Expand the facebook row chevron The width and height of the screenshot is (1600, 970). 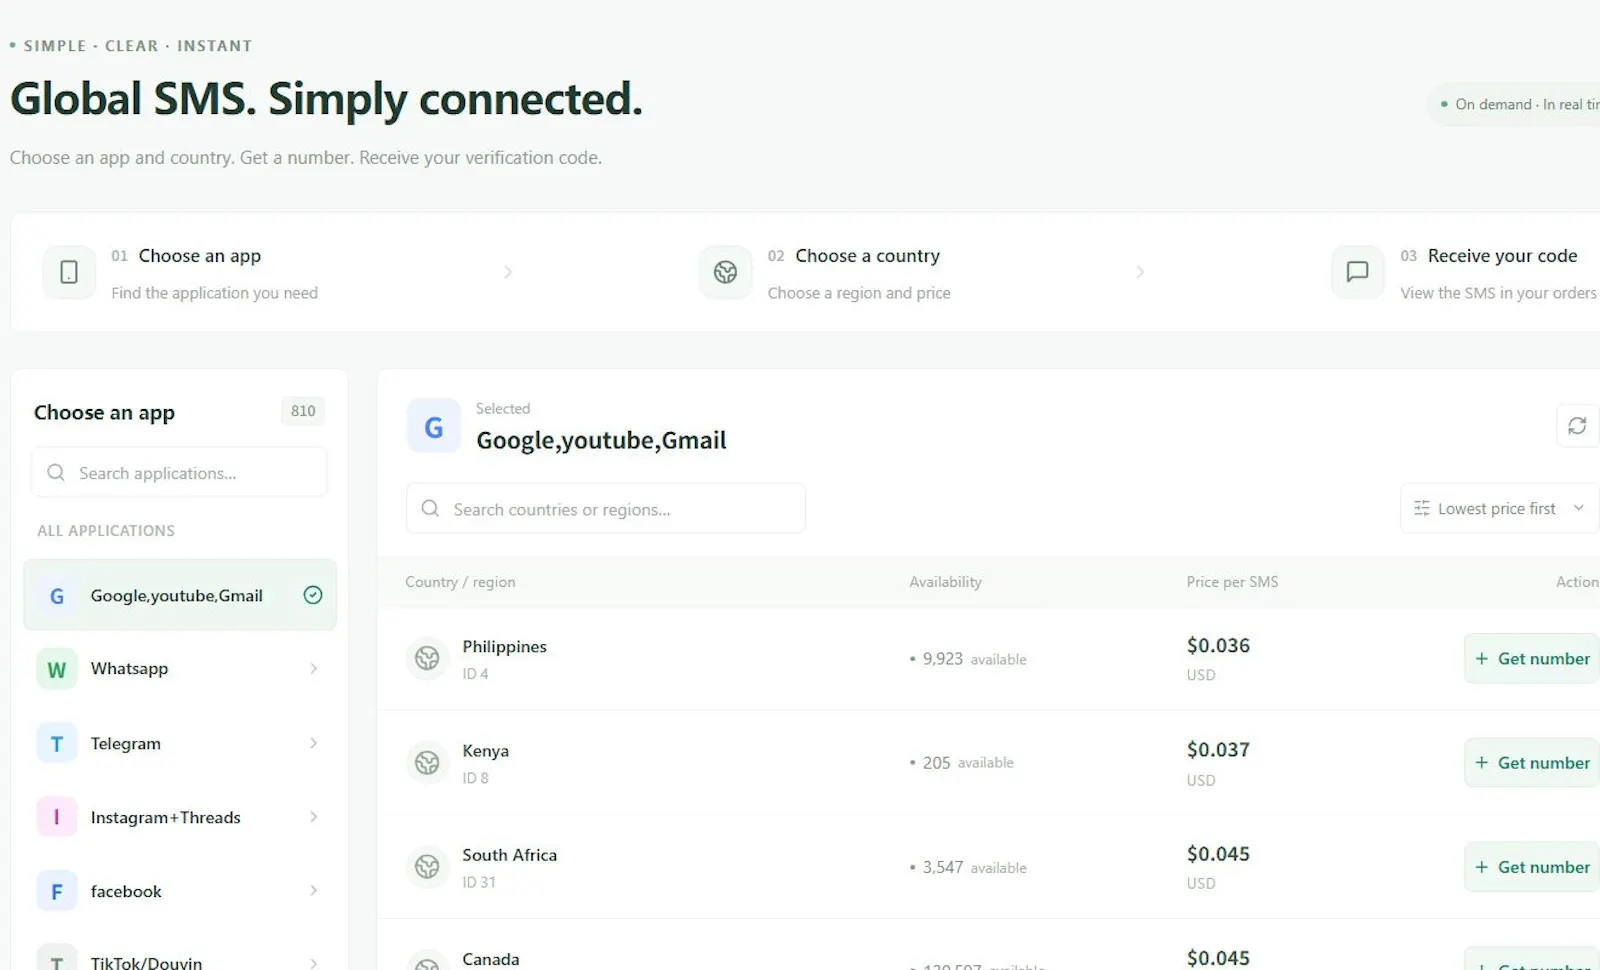click(x=314, y=890)
